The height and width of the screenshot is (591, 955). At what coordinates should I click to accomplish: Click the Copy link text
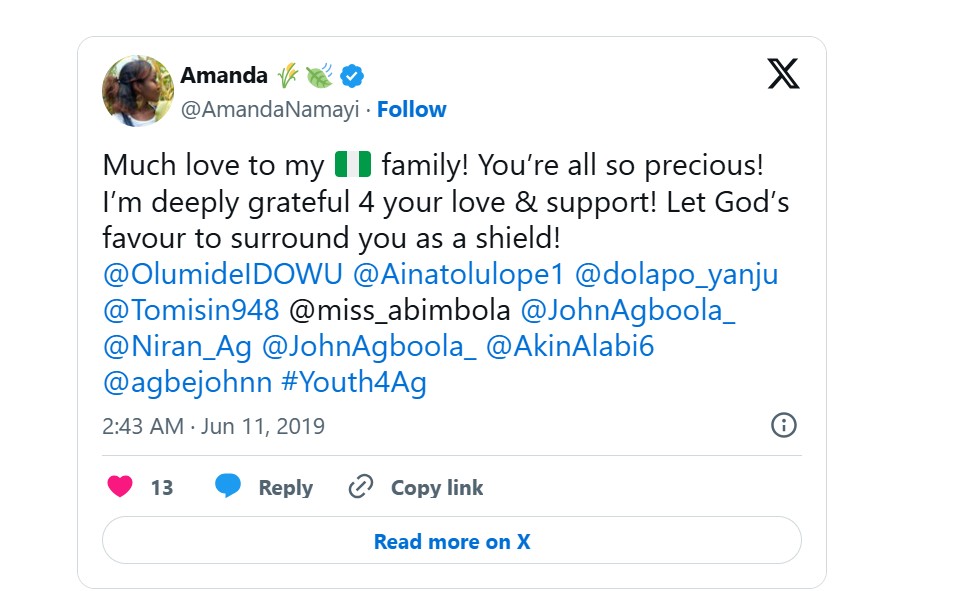[x=437, y=488]
